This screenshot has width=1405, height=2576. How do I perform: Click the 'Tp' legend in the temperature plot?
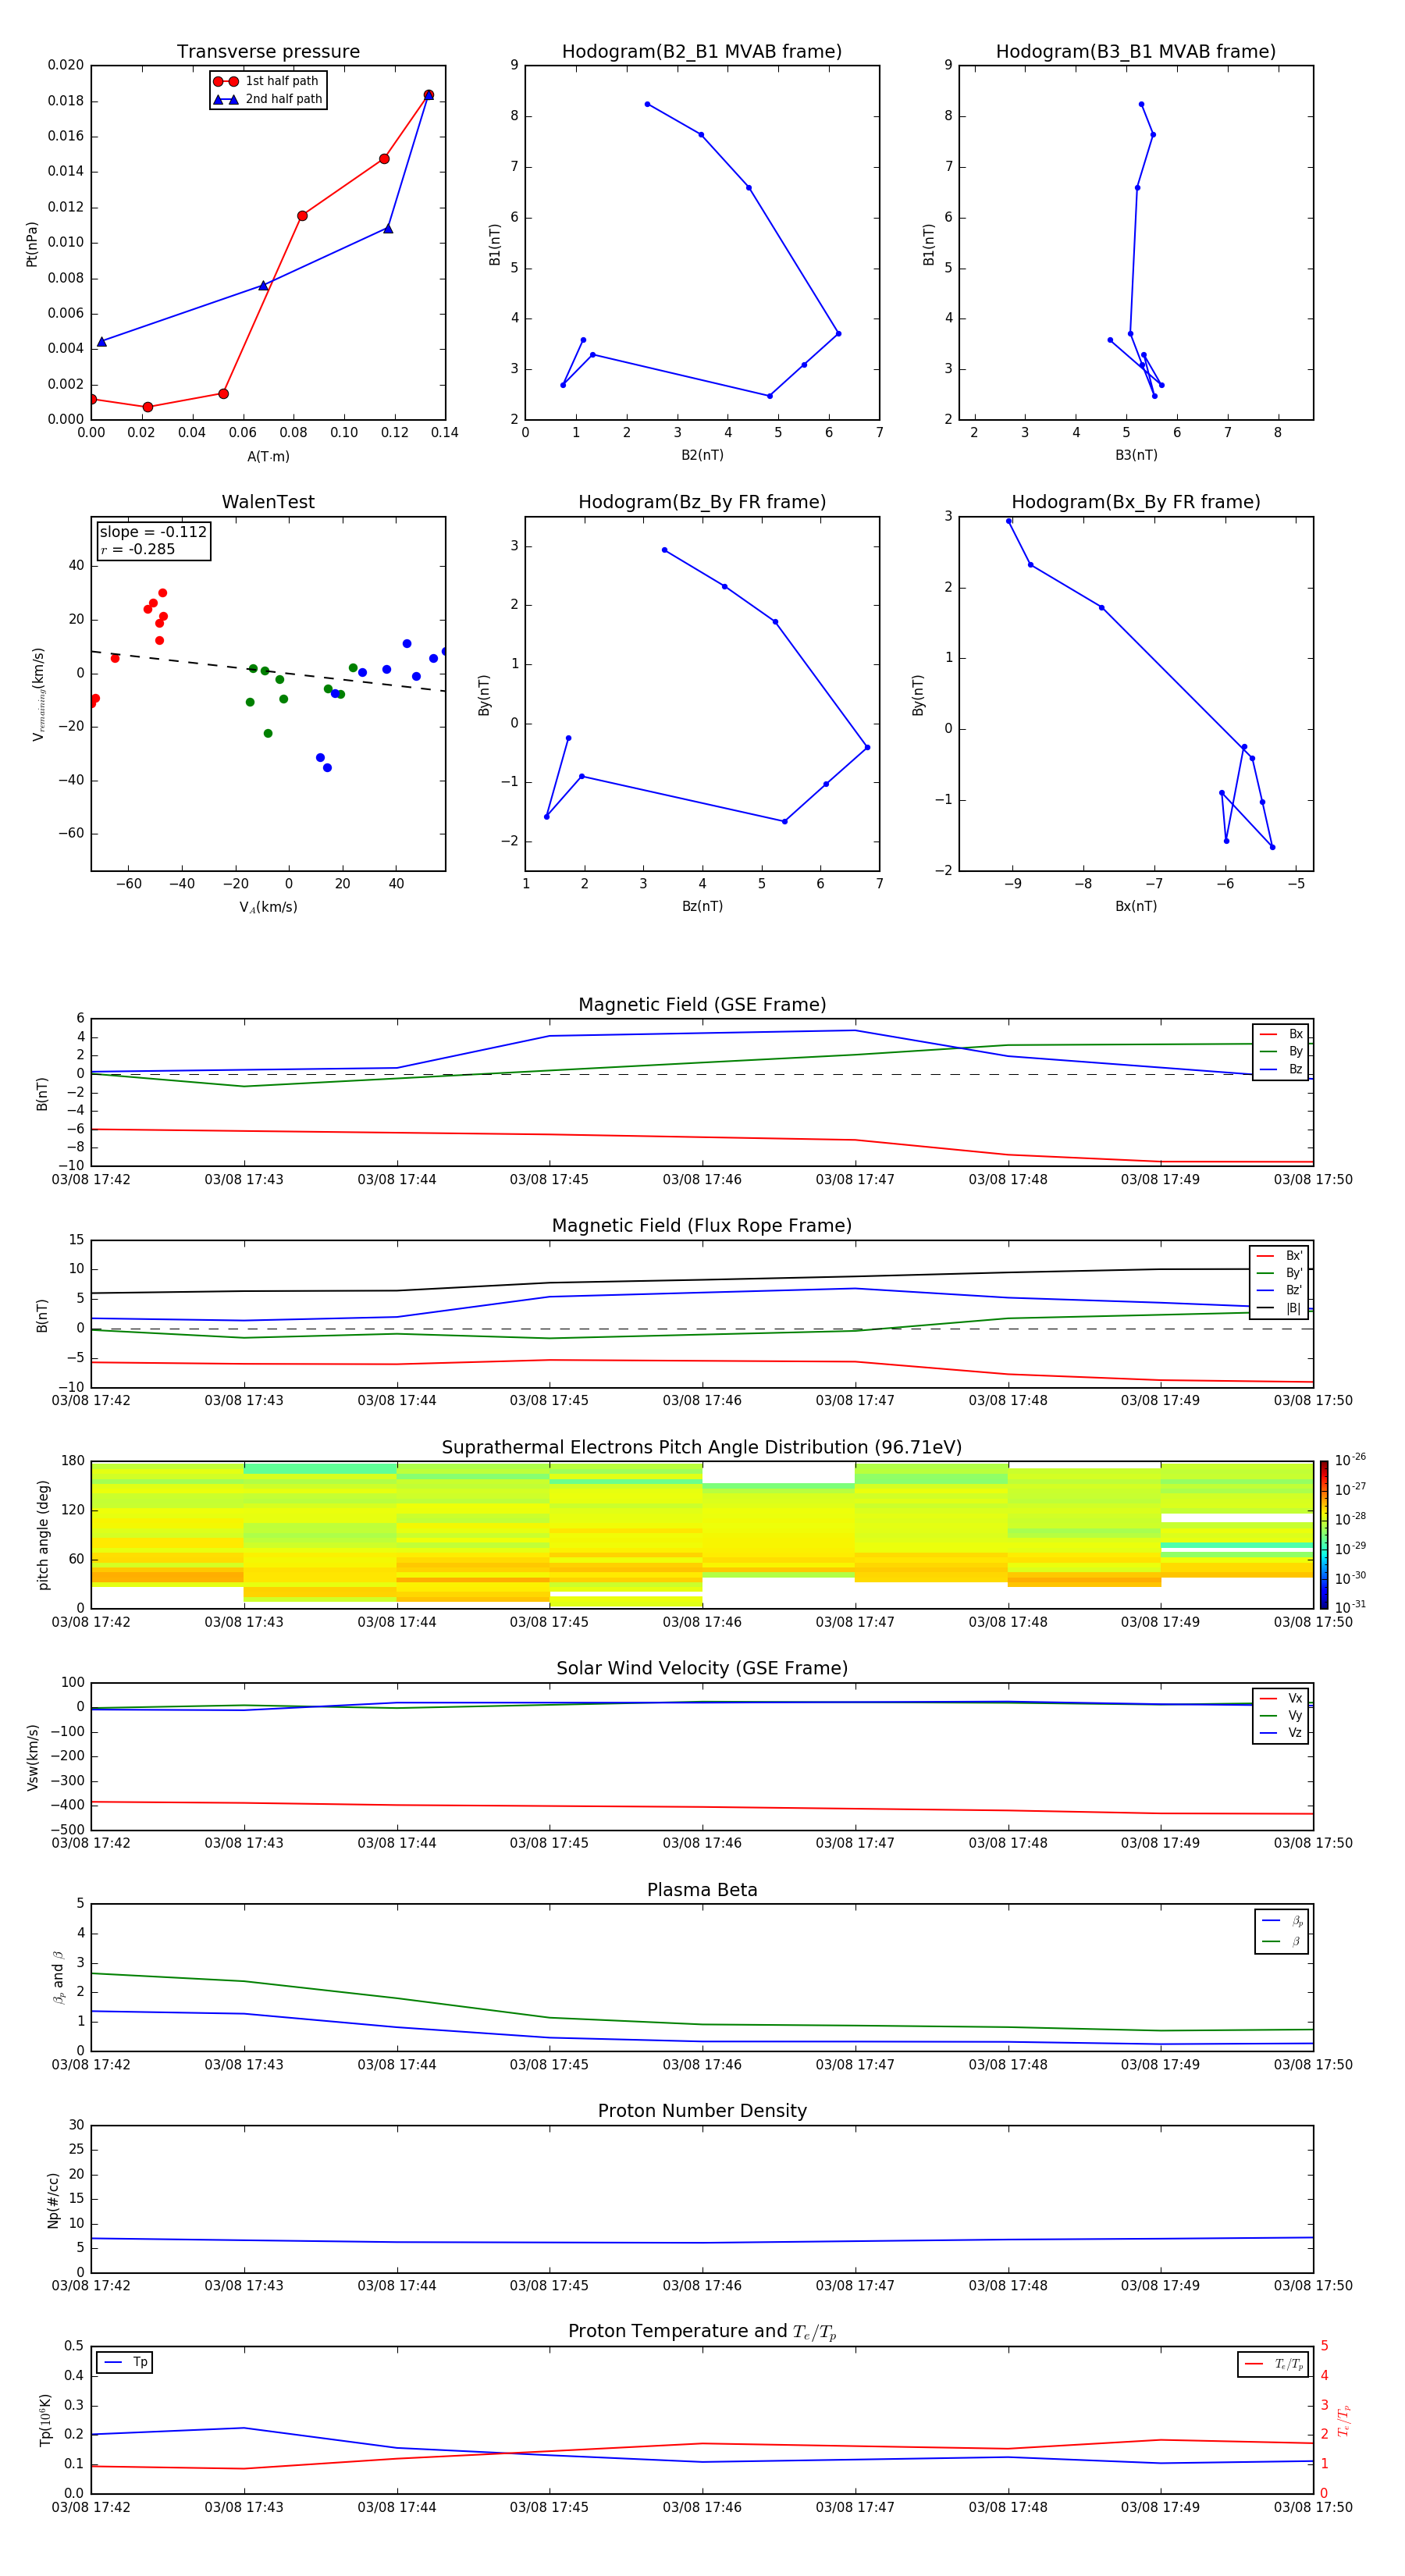pyautogui.click(x=125, y=2362)
